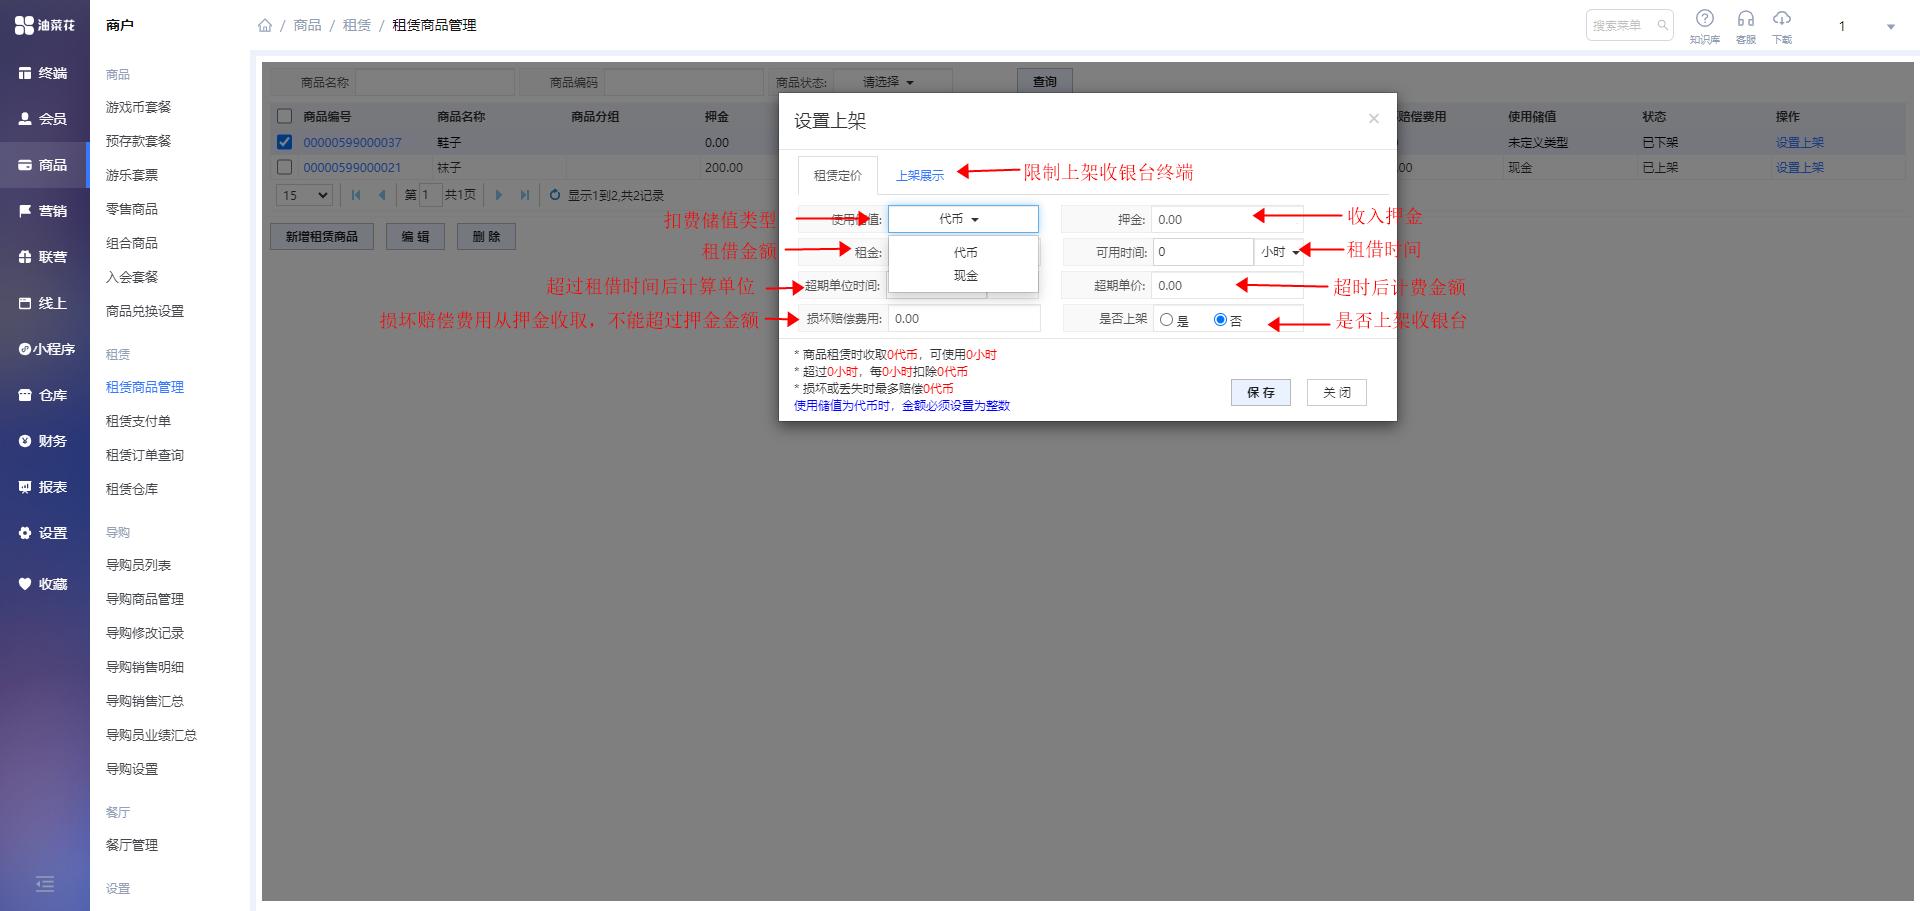
Task: Open the 商品 section in left sidebar
Action: [44, 165]
